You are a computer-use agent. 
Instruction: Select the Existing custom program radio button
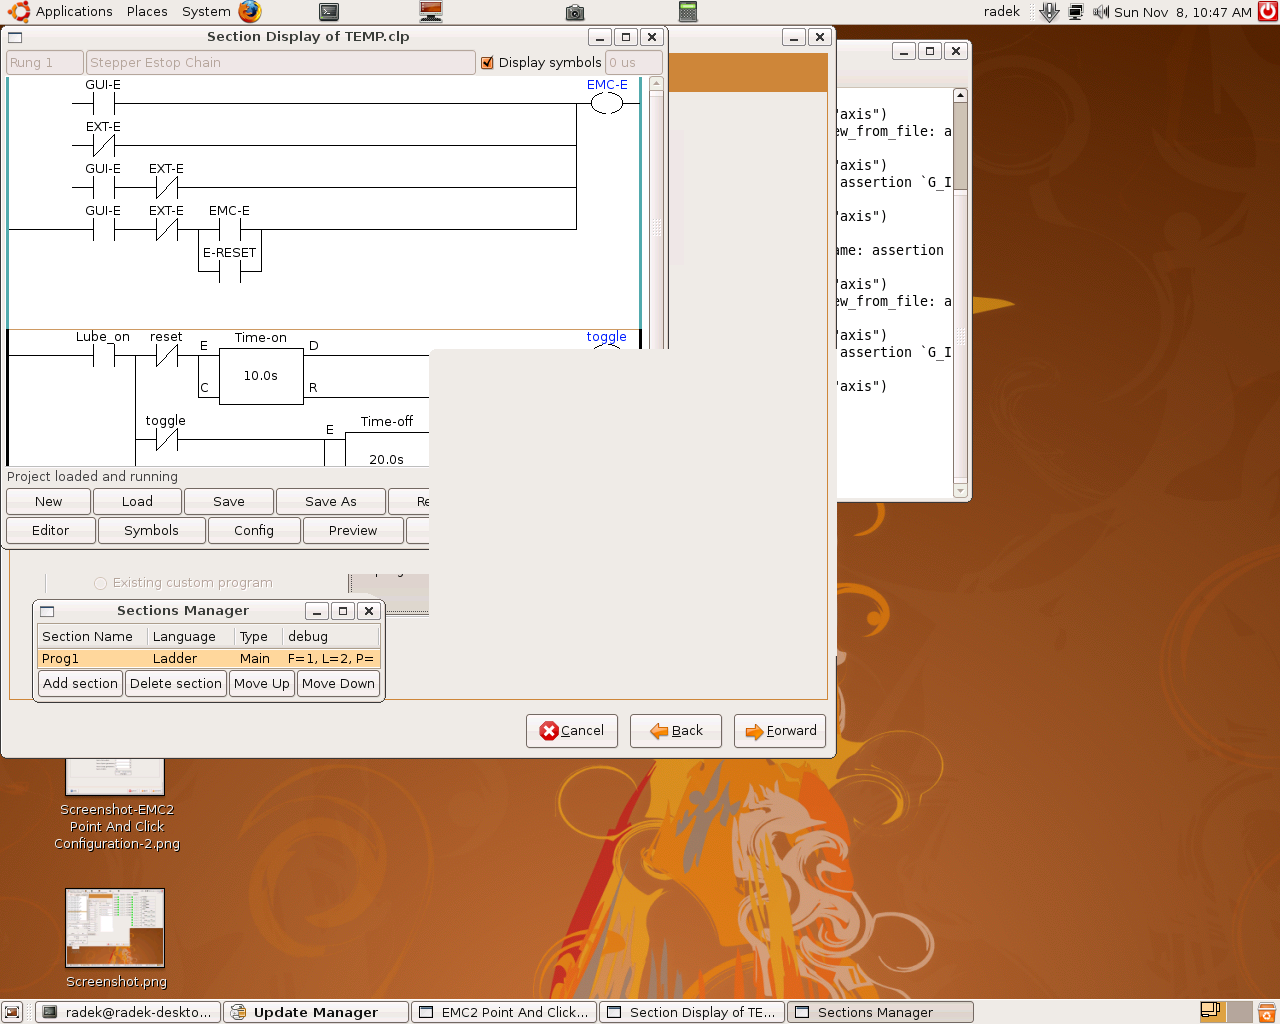coord(100,583)
